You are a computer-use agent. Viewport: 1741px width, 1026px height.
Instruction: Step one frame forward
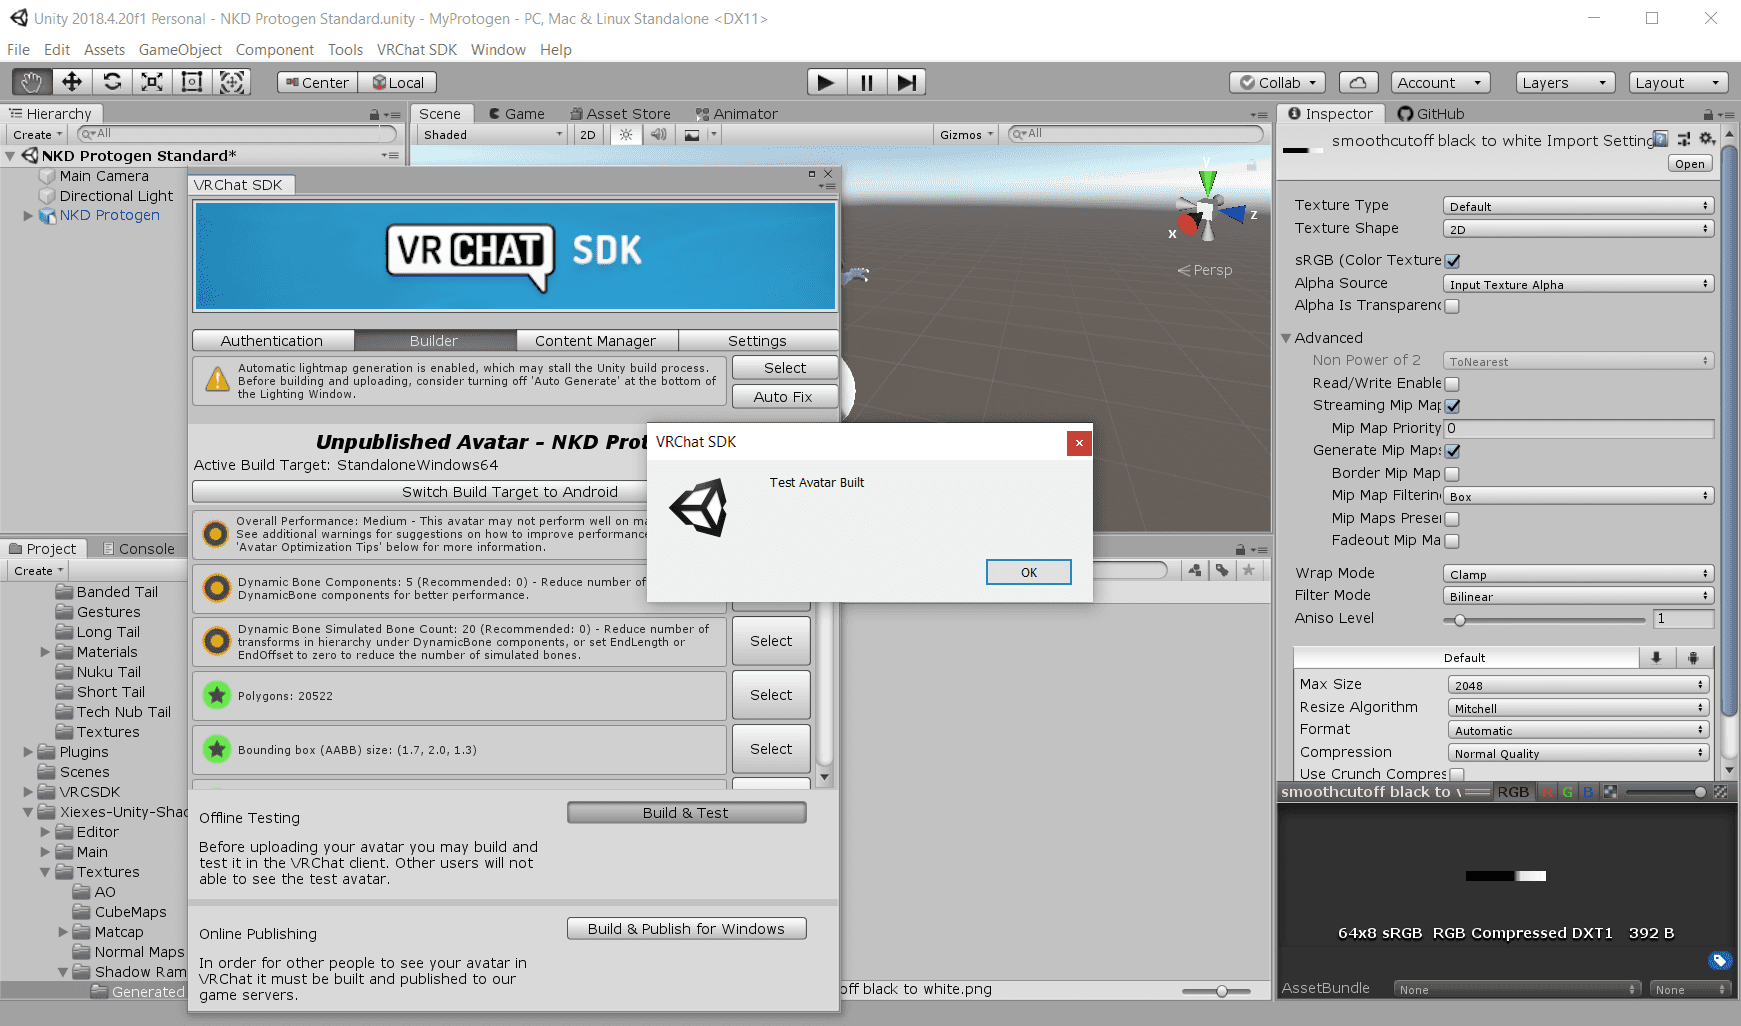(x=906, y=82)
